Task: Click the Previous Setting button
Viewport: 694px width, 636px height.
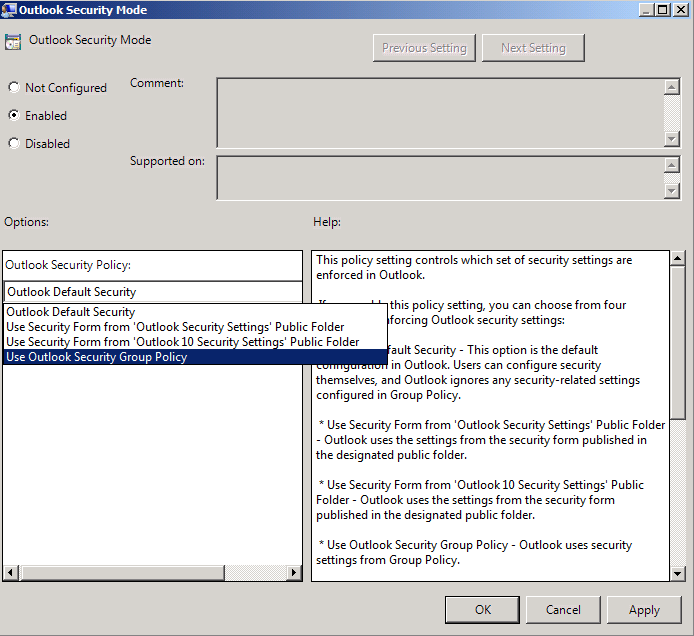Action: tap(424, 48)
